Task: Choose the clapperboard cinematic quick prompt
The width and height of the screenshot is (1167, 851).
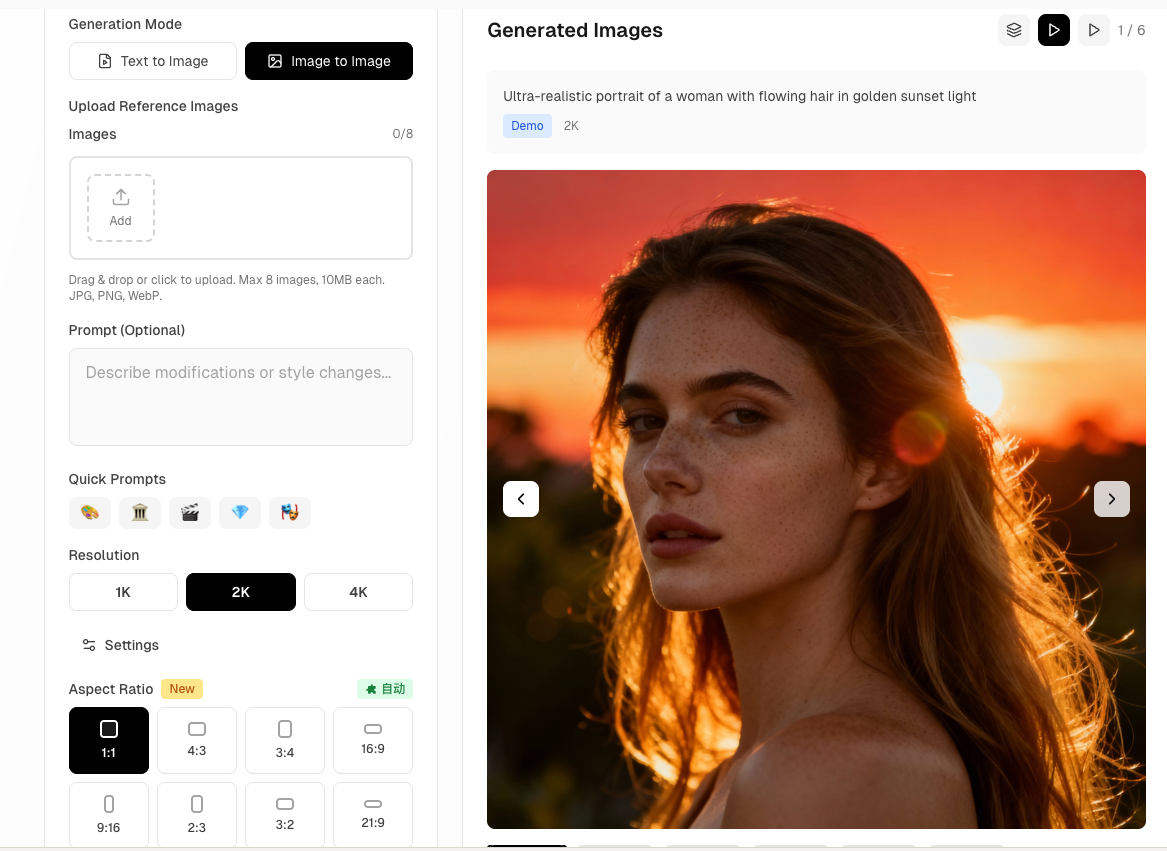Action: pos(189,512)
